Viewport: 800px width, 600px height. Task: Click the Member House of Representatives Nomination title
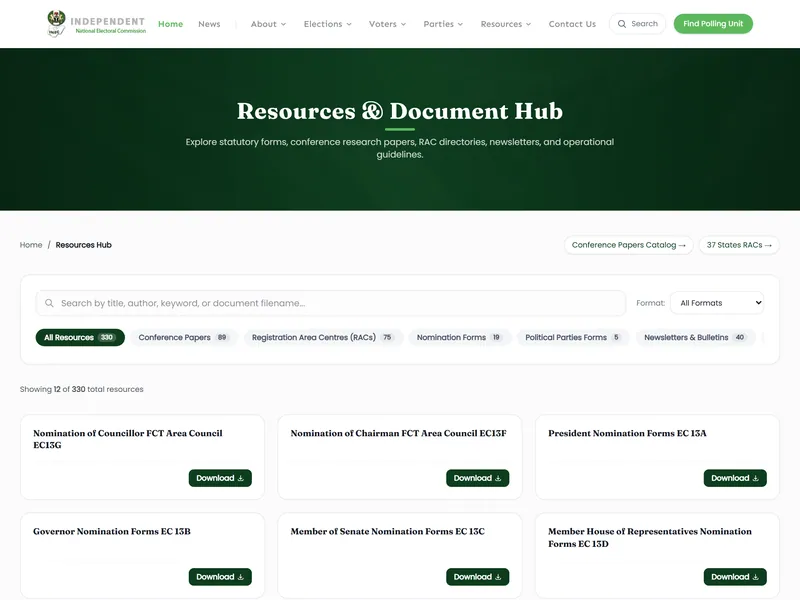(649, 537)
